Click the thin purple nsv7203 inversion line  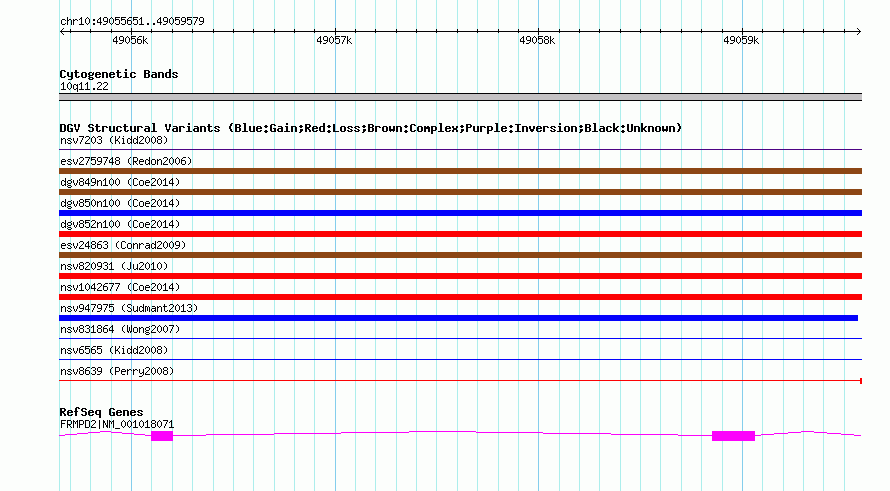coord(460,149)
